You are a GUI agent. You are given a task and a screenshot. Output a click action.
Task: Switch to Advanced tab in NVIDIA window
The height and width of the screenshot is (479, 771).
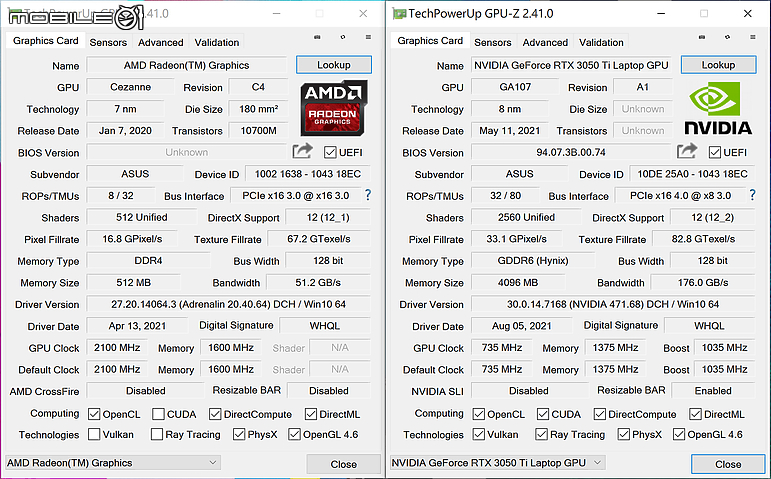pyautogui.click(x=545, y=42)
